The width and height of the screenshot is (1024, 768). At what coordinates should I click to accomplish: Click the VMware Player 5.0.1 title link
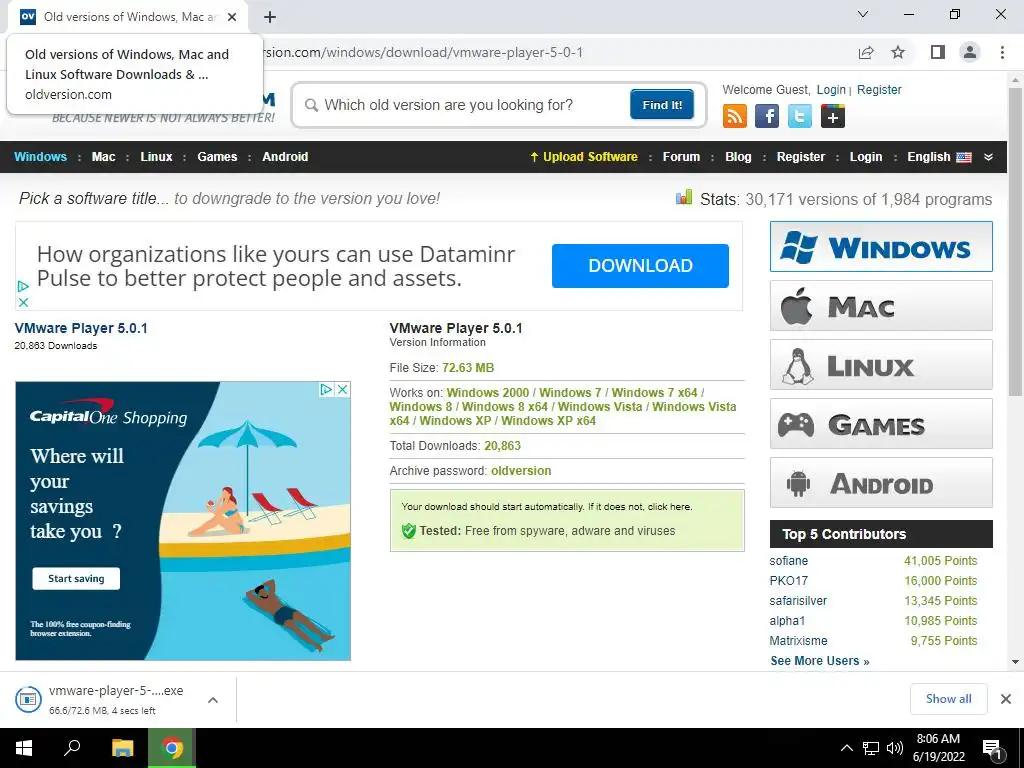81,328
